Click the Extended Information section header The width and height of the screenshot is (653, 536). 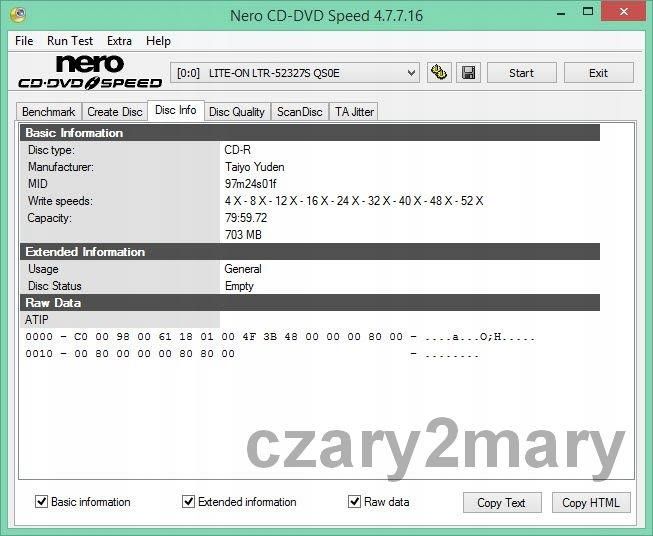pyautogui.click(x=310, y=252)
